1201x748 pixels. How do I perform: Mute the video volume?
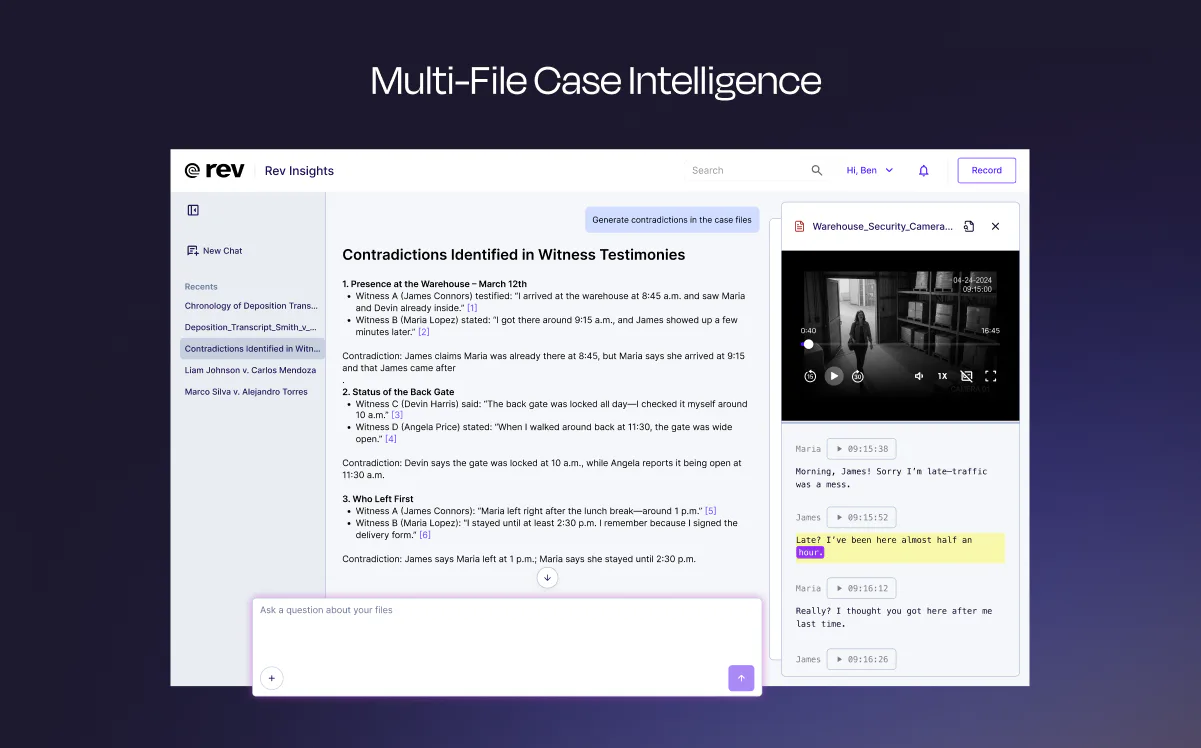919,376
